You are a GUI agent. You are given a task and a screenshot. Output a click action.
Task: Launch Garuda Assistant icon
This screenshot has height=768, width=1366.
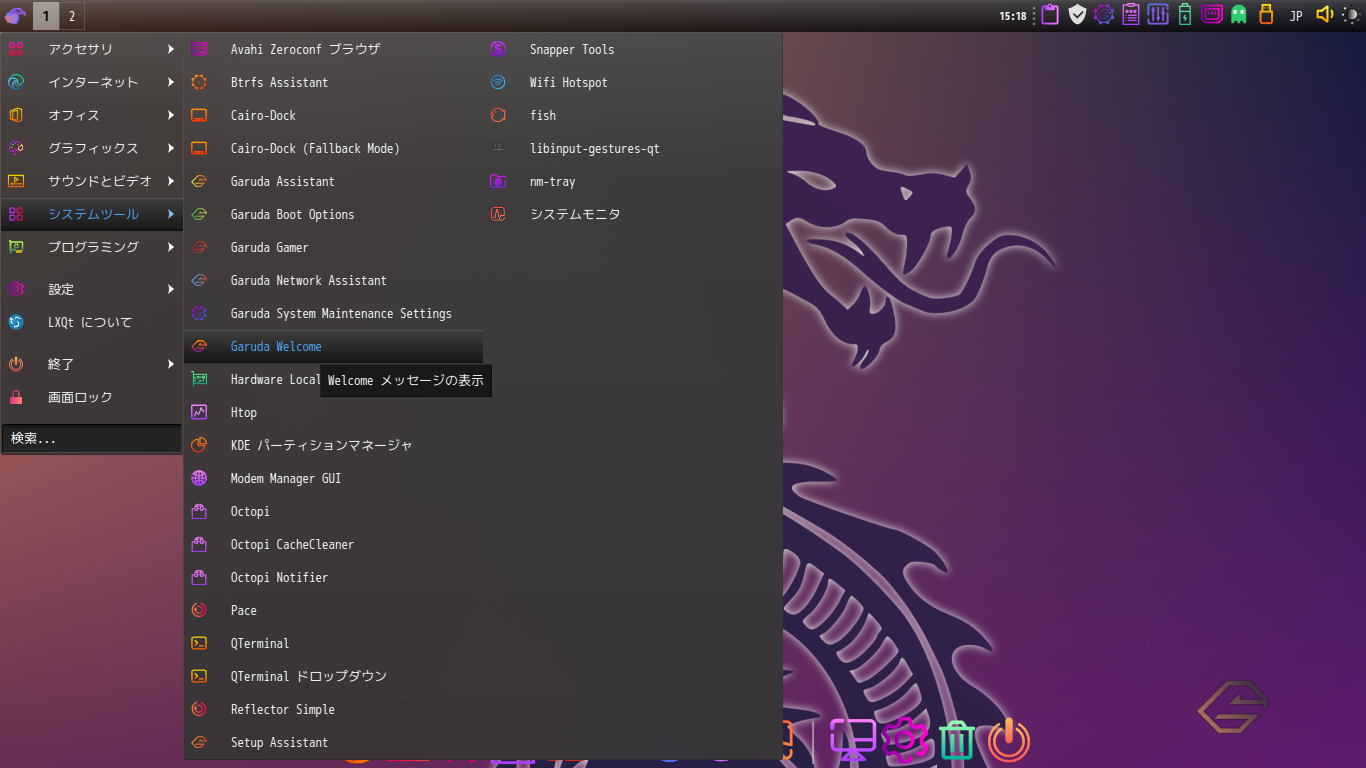[x=199, y=181]
